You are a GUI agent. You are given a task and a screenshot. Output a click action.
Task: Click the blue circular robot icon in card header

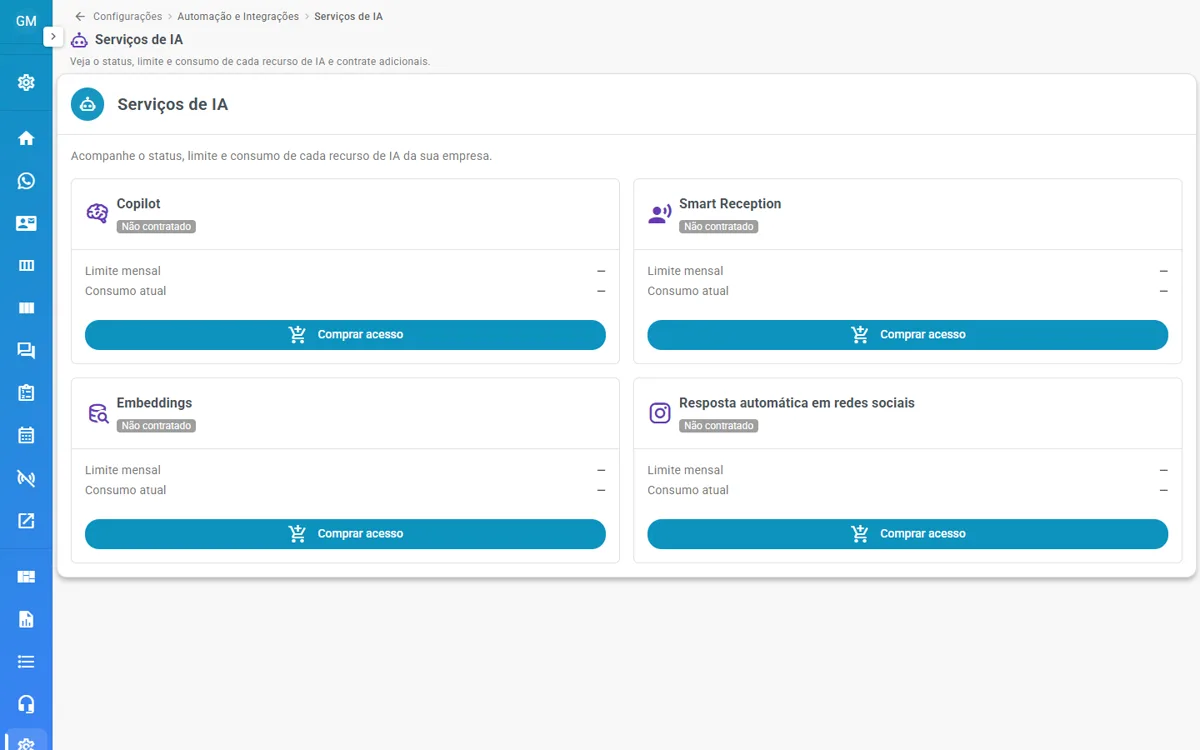(88, 104)
